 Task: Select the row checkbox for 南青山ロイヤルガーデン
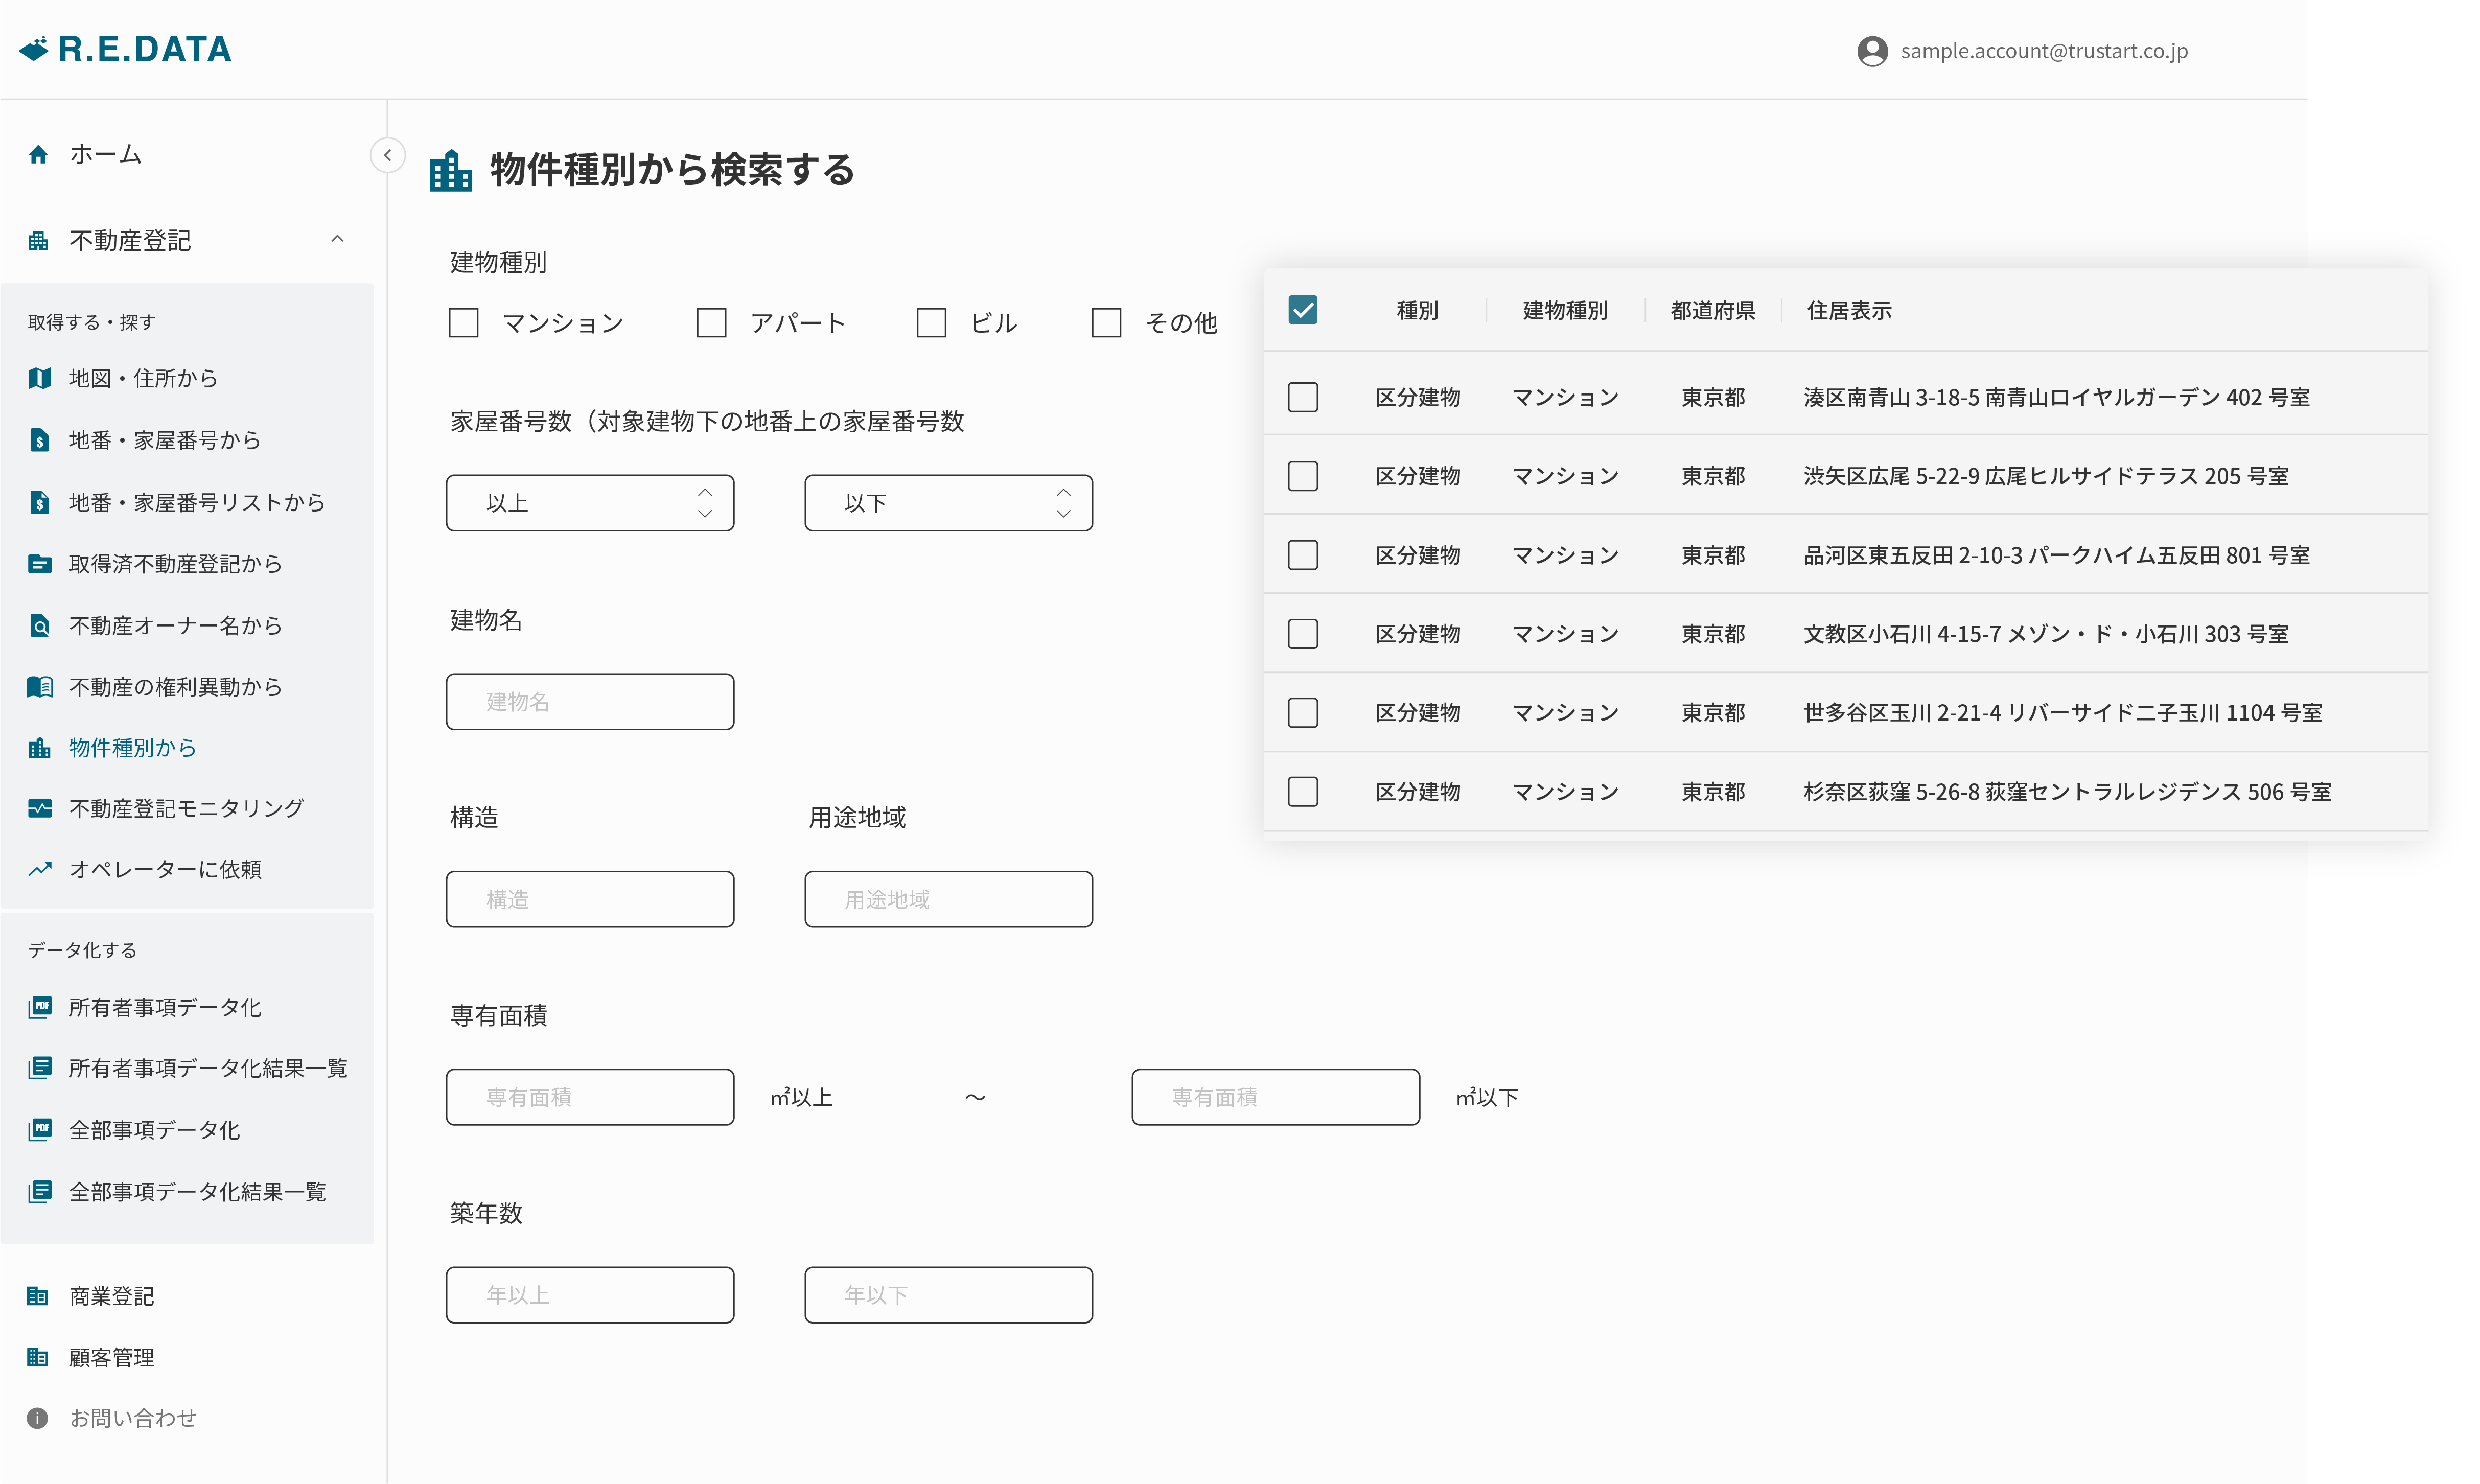tap(1302, 397)
